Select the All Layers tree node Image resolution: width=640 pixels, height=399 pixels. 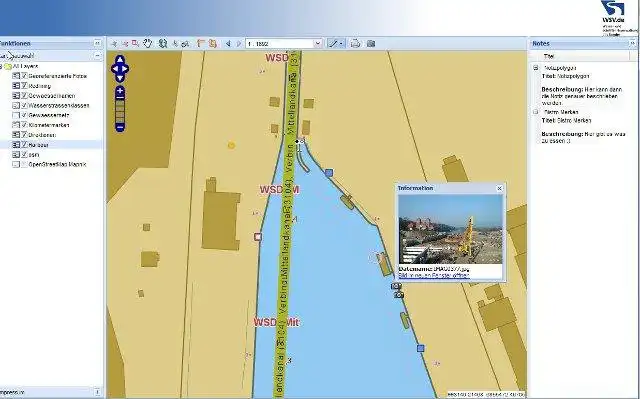[x=25, y=66]
